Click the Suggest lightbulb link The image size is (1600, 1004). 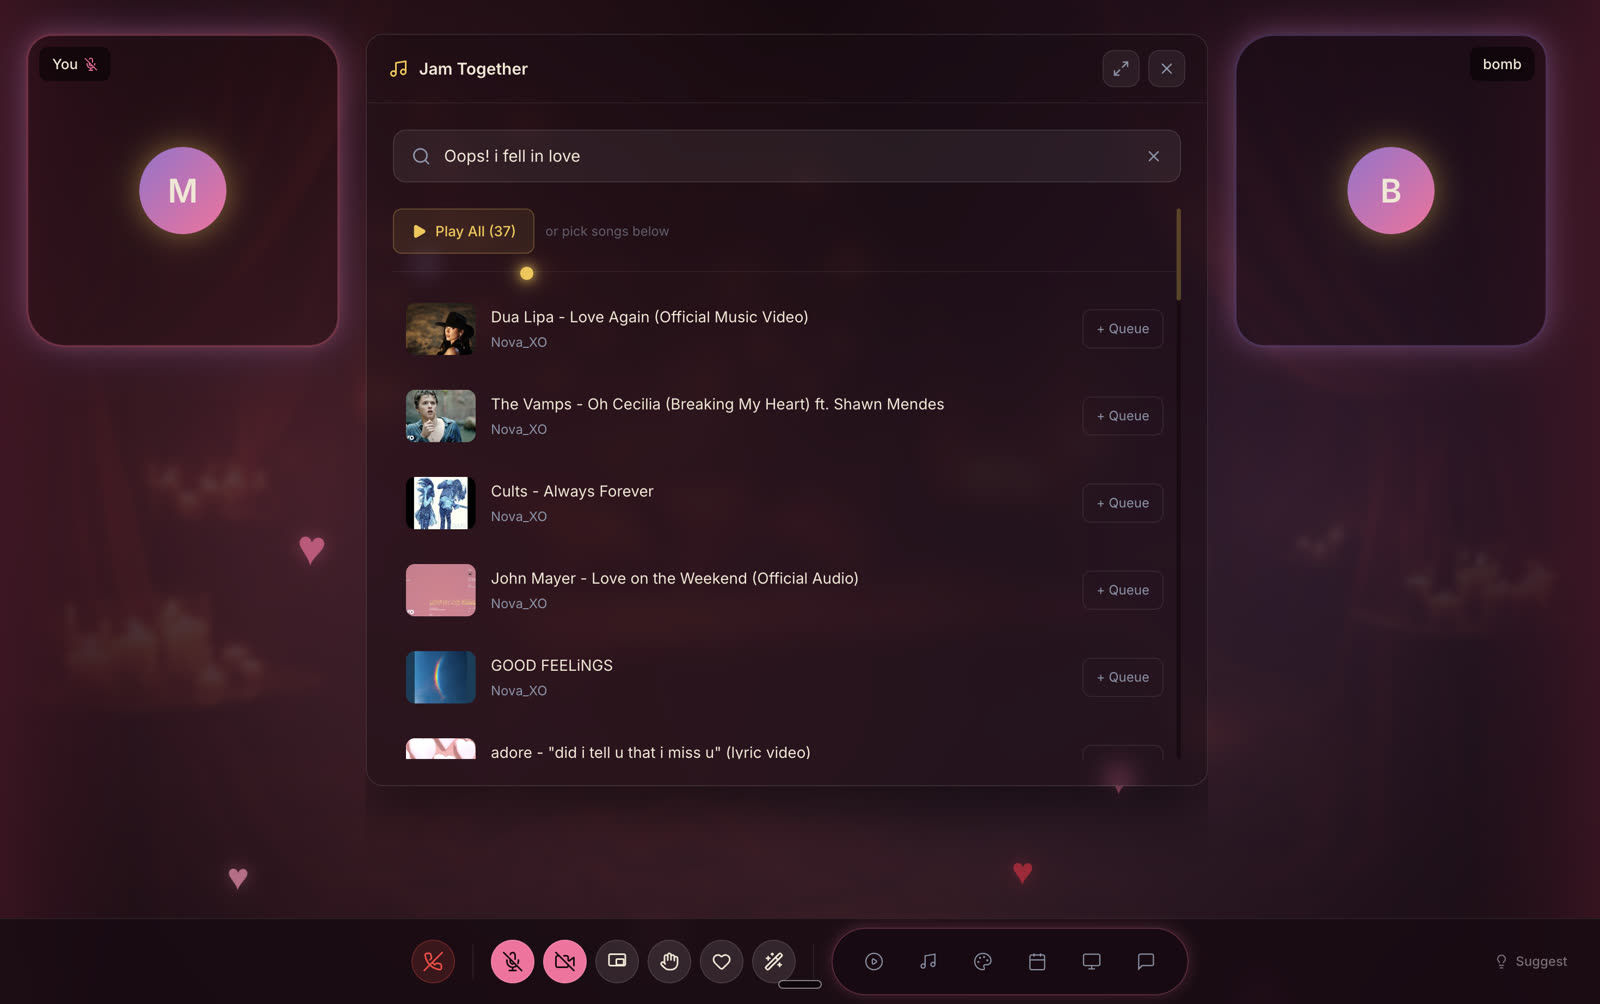tap(1531, 962)
